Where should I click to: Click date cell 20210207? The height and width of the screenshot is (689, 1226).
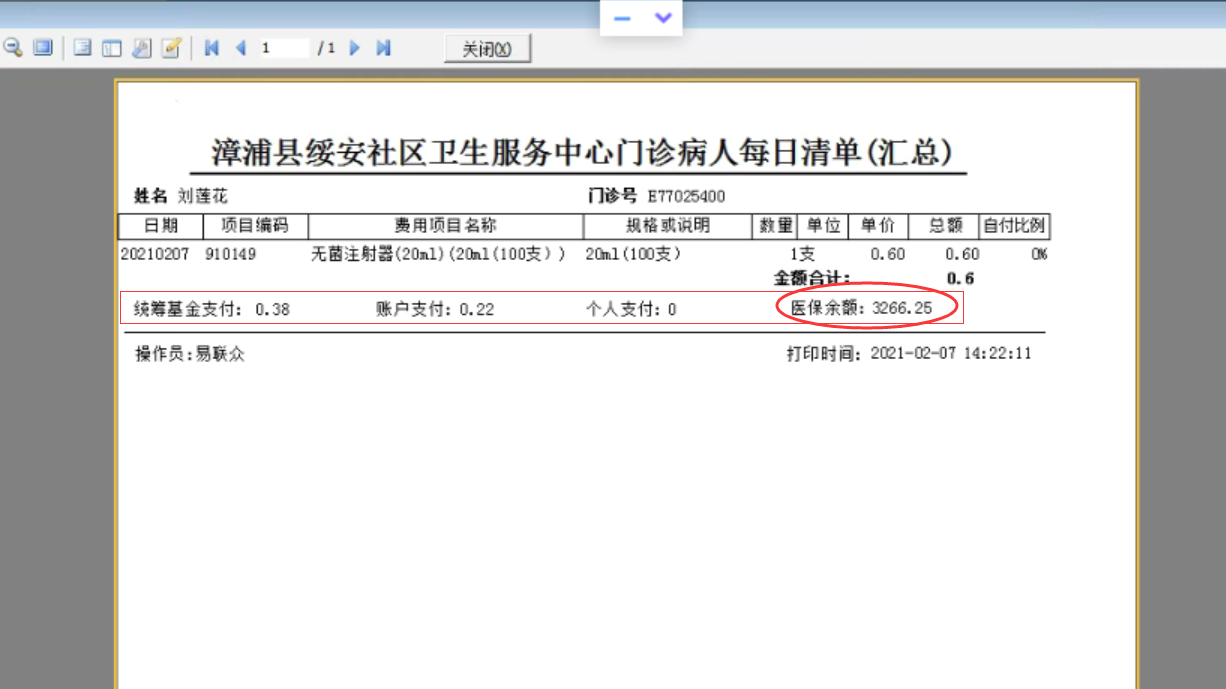coord(155,254)
